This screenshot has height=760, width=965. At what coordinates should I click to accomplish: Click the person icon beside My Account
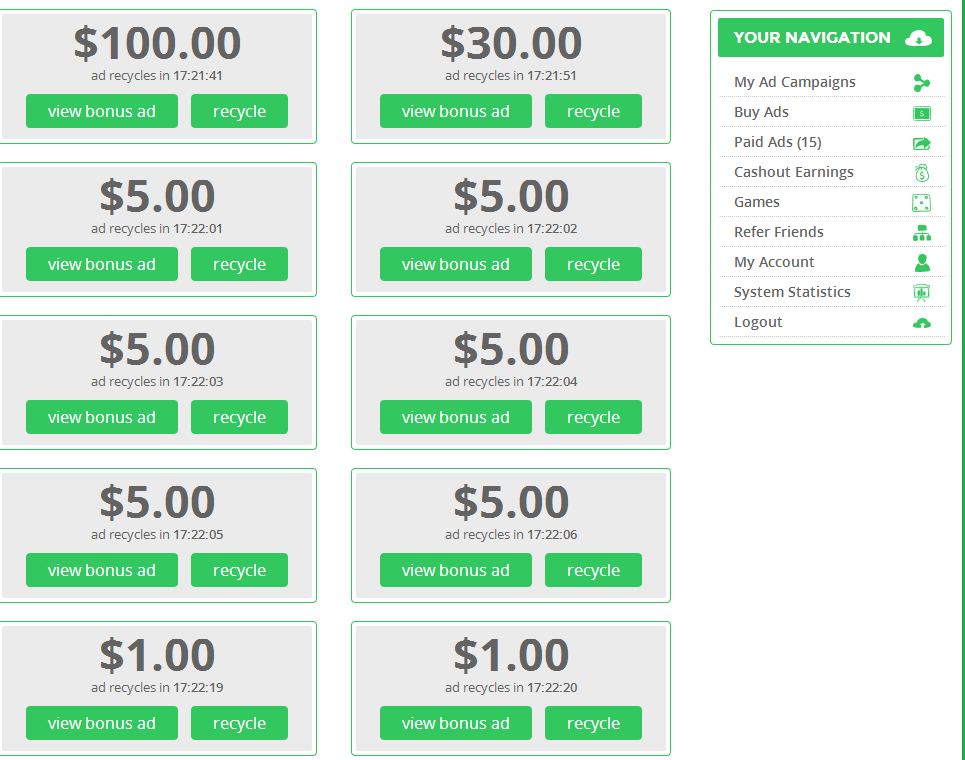tap(921, 263)
